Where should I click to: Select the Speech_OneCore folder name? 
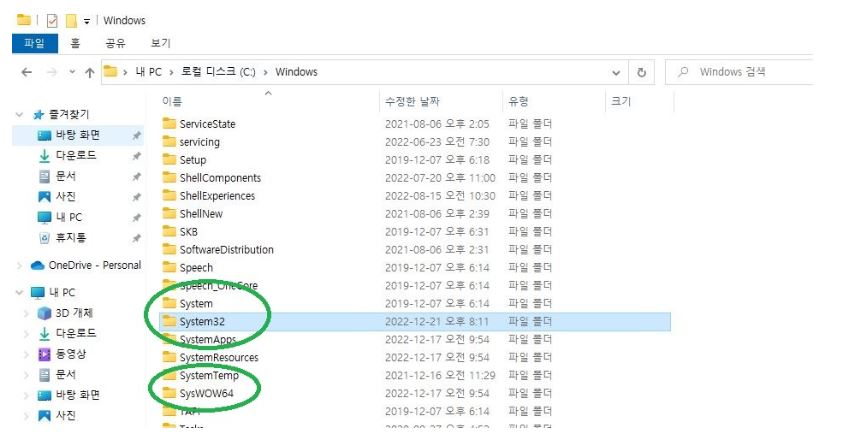click(219, 286)
